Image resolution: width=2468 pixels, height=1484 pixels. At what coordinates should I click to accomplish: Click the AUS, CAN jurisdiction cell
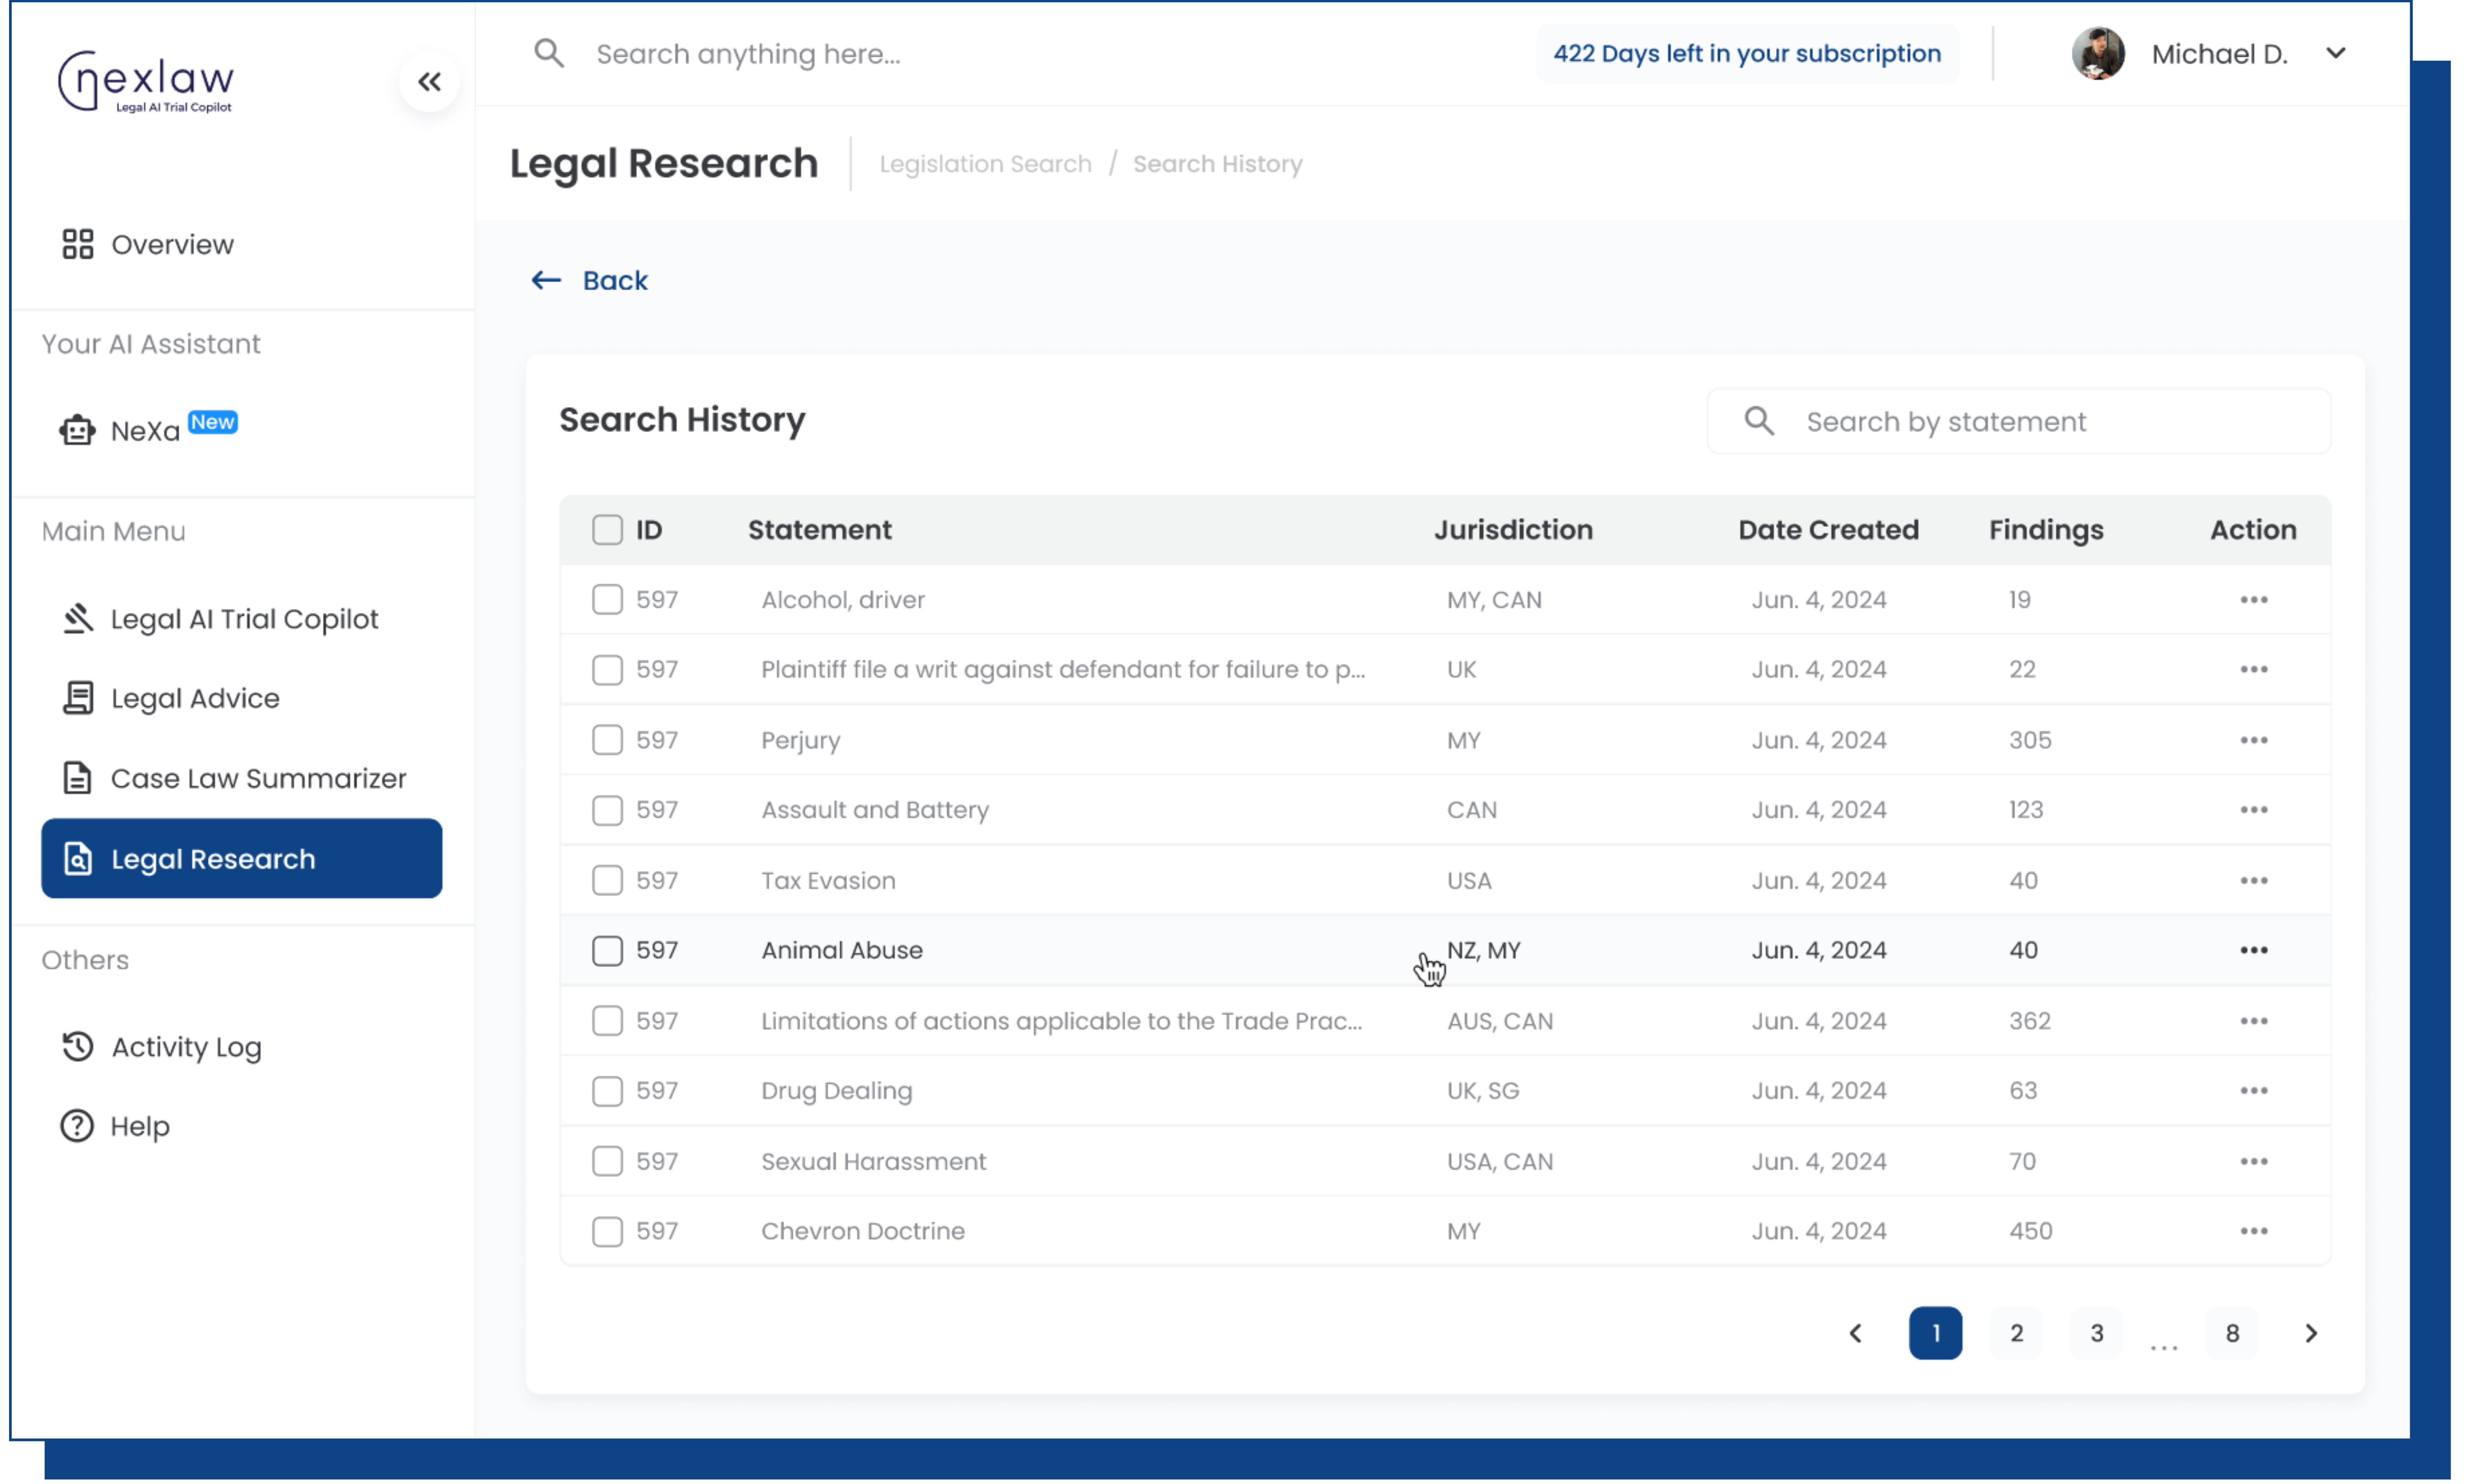[1499, 1020]
